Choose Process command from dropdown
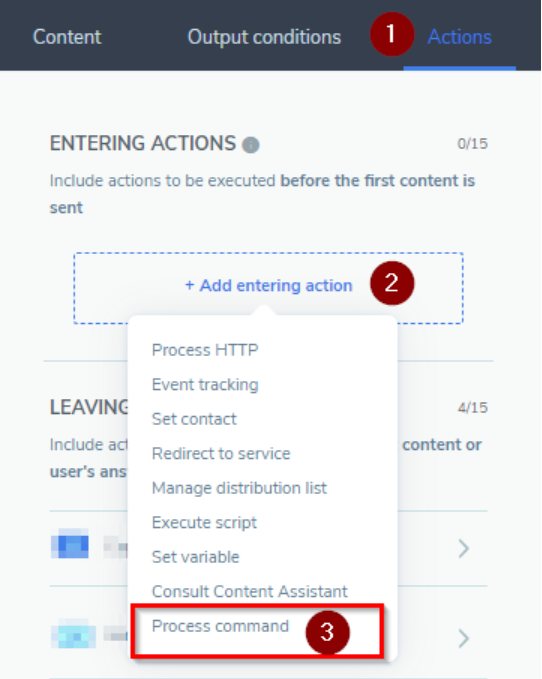The height and width of the screenshot is (679, 542). pos(220,626)
